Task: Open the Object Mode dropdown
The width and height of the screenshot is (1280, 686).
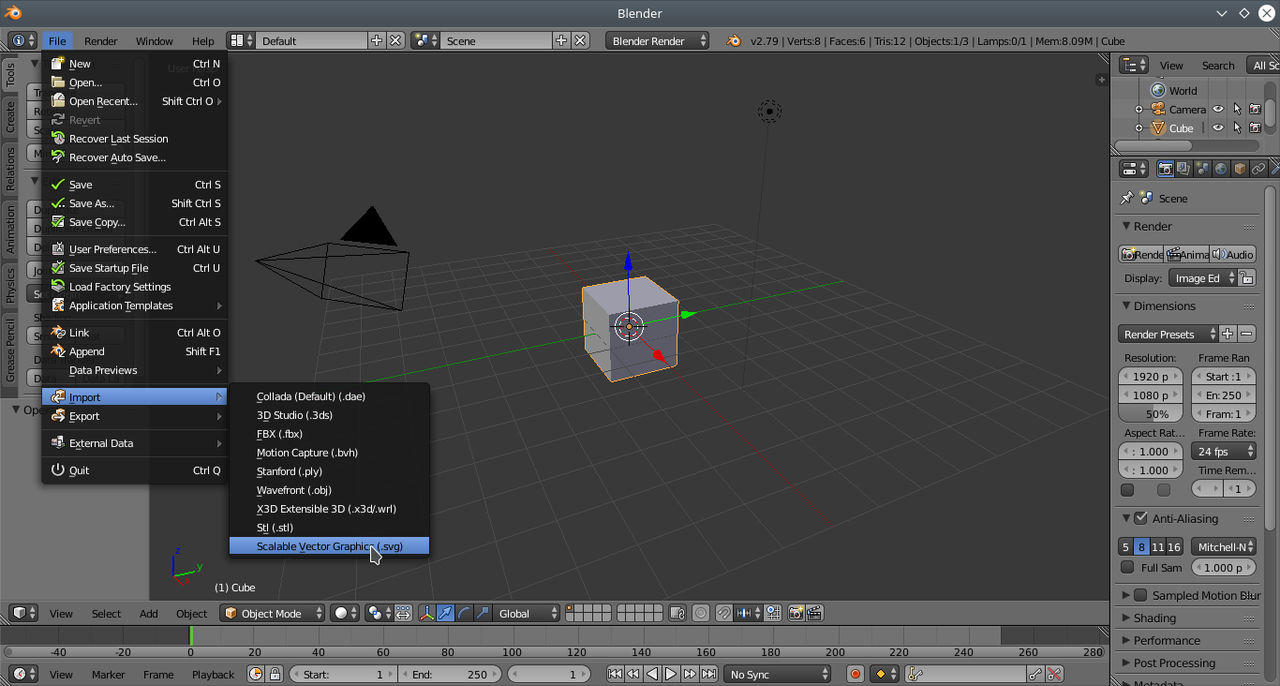Action: coord(273,613)
